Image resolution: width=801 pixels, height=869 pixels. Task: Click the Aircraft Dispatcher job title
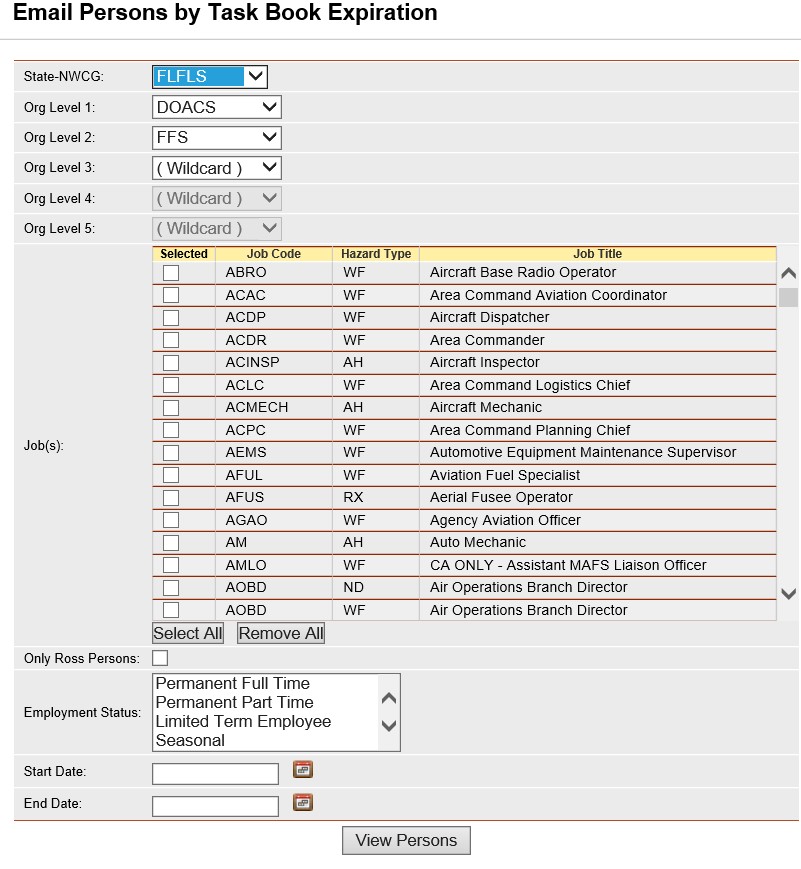(x=489, y=318)
